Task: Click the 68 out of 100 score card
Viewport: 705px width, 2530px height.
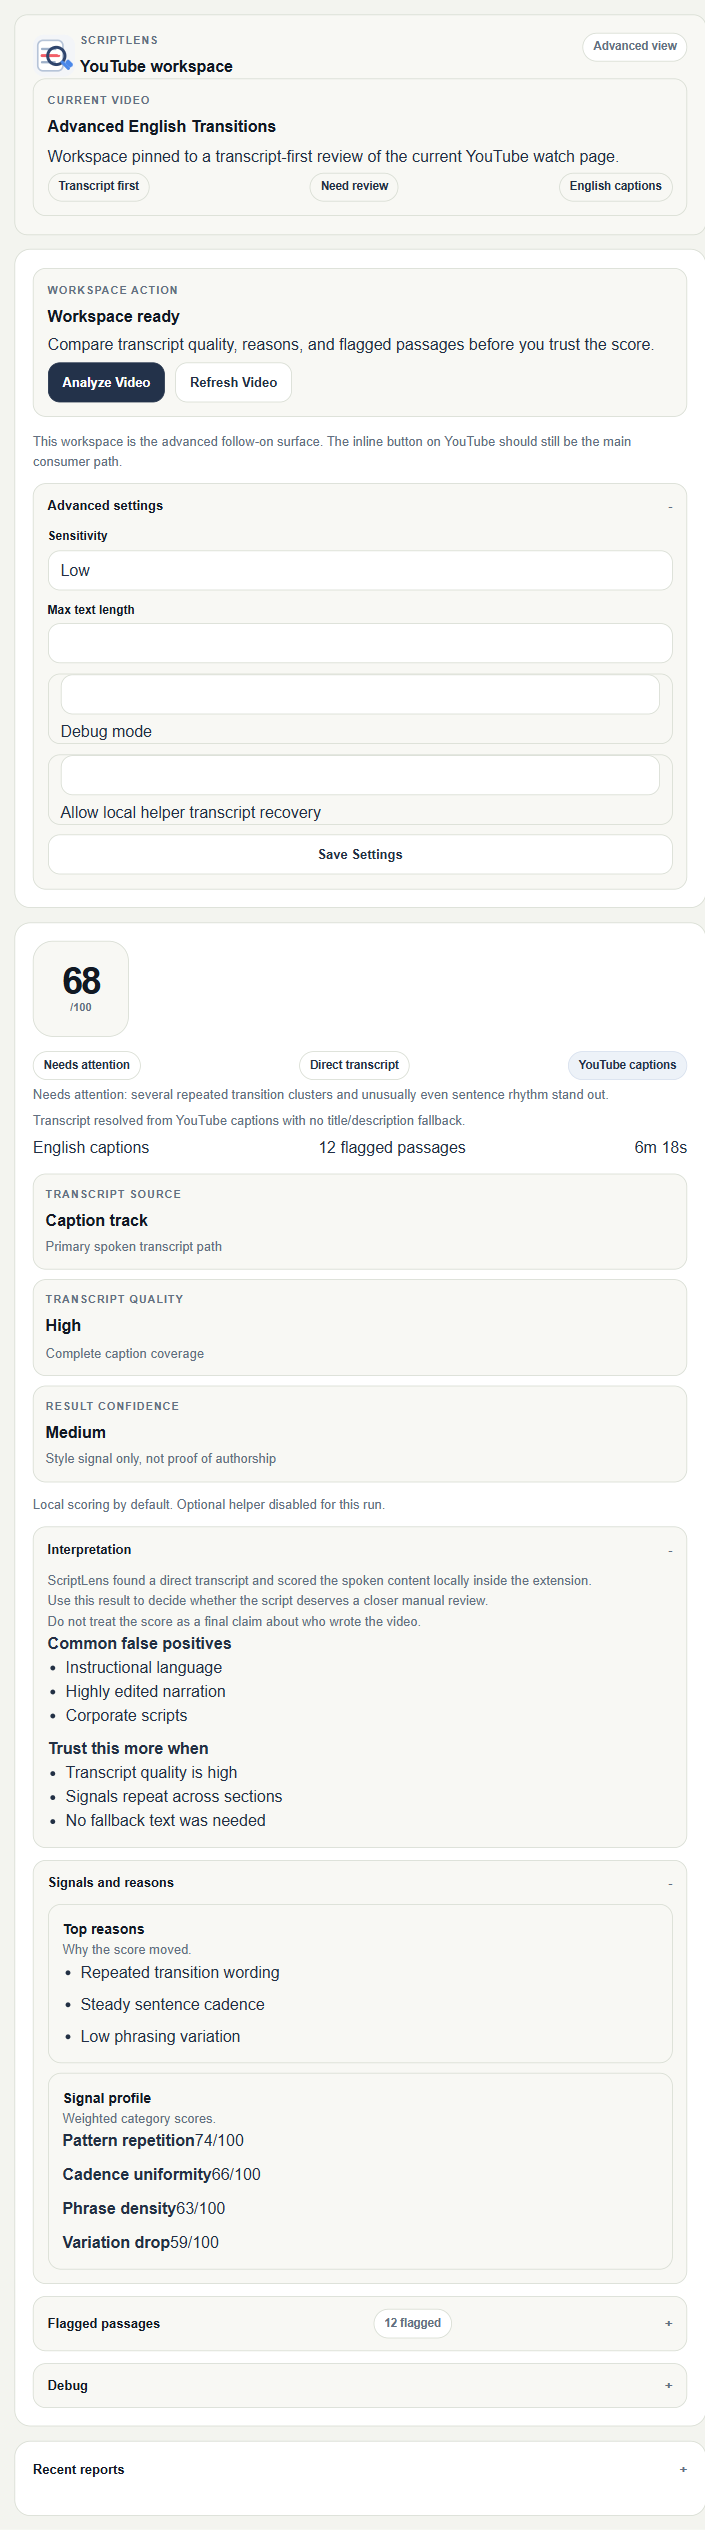Action: pos(81,988)
